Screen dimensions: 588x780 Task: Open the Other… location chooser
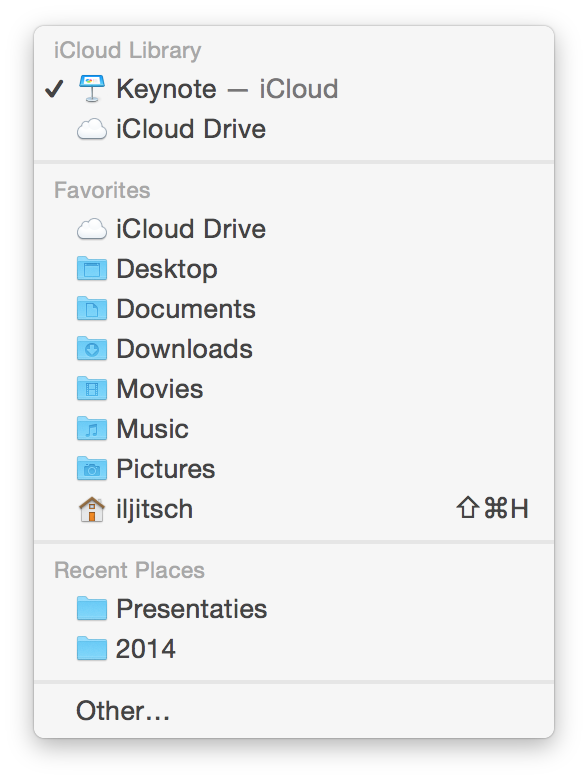[x=294, y=710]
